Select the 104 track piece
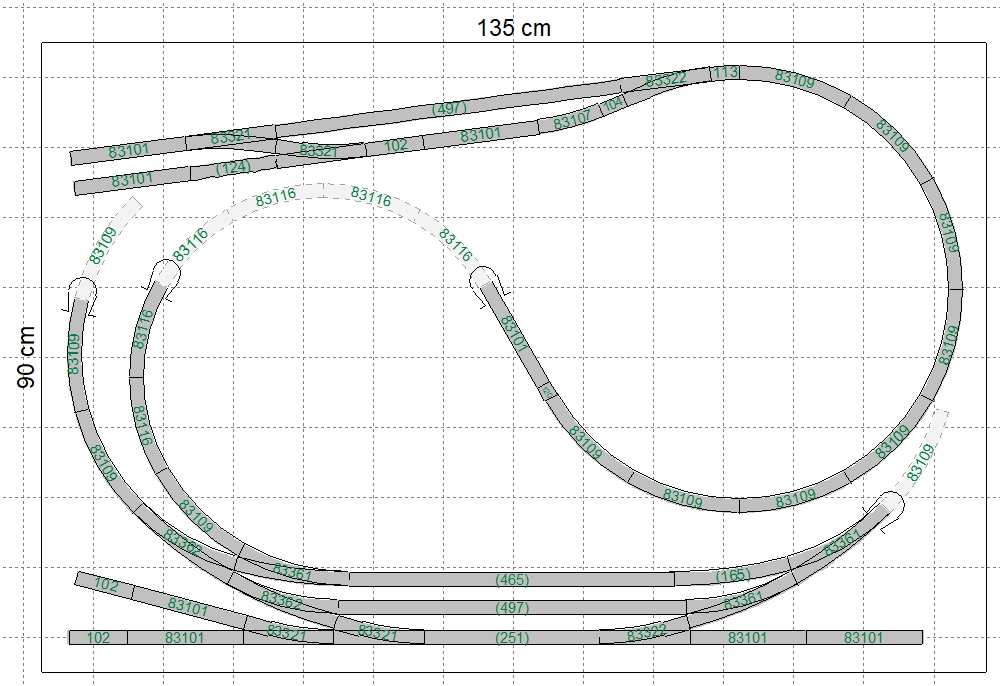 613,102
